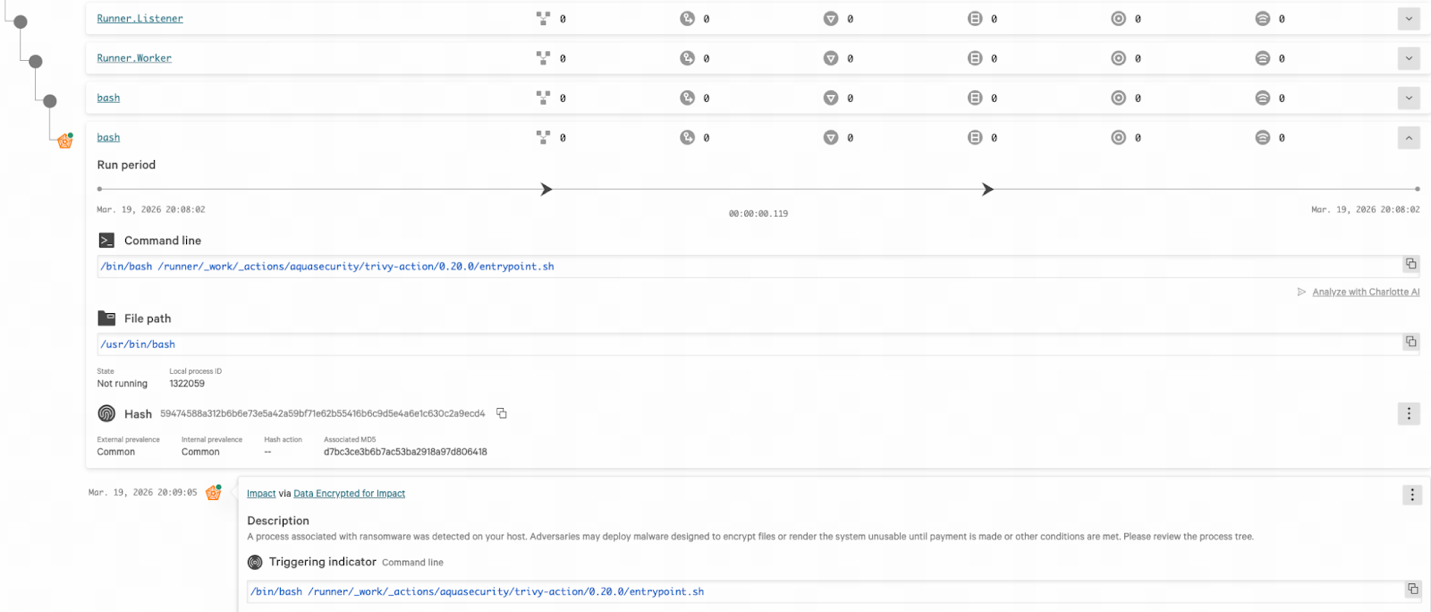The height and width of the screenshot is (612, 1431).
Task: Open the Runner.Listener process link
Action: point(139,18)
